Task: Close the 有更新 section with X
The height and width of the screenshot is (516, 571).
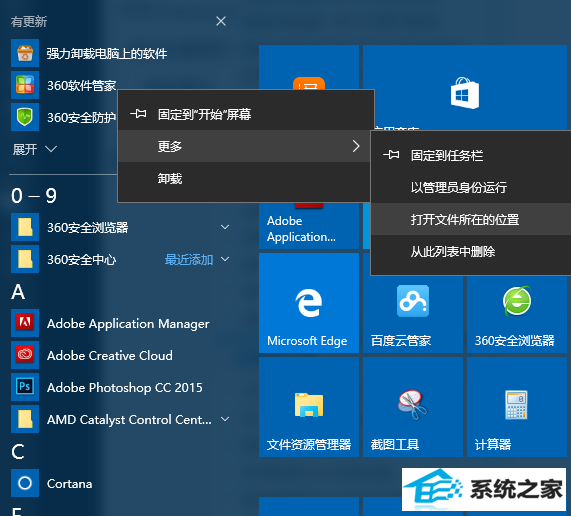Action: pos(221,21)
